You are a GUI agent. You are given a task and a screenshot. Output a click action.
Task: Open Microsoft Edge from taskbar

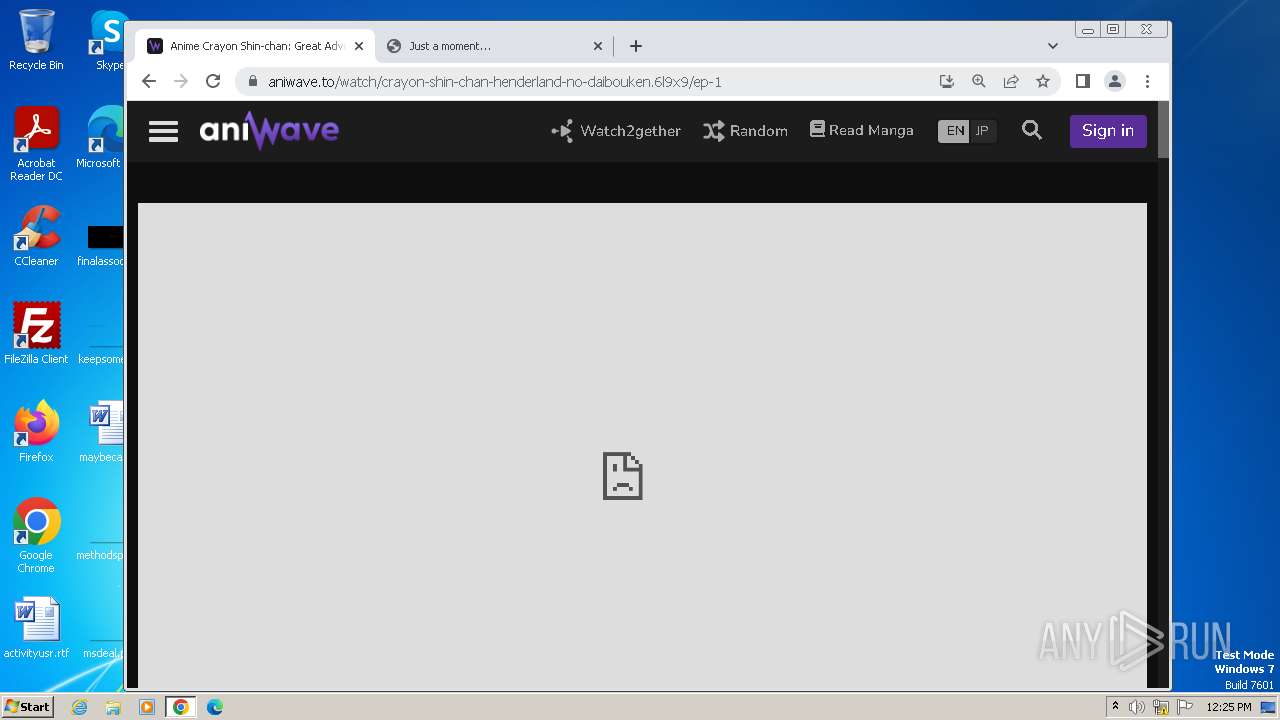click(x=215, y=707)
